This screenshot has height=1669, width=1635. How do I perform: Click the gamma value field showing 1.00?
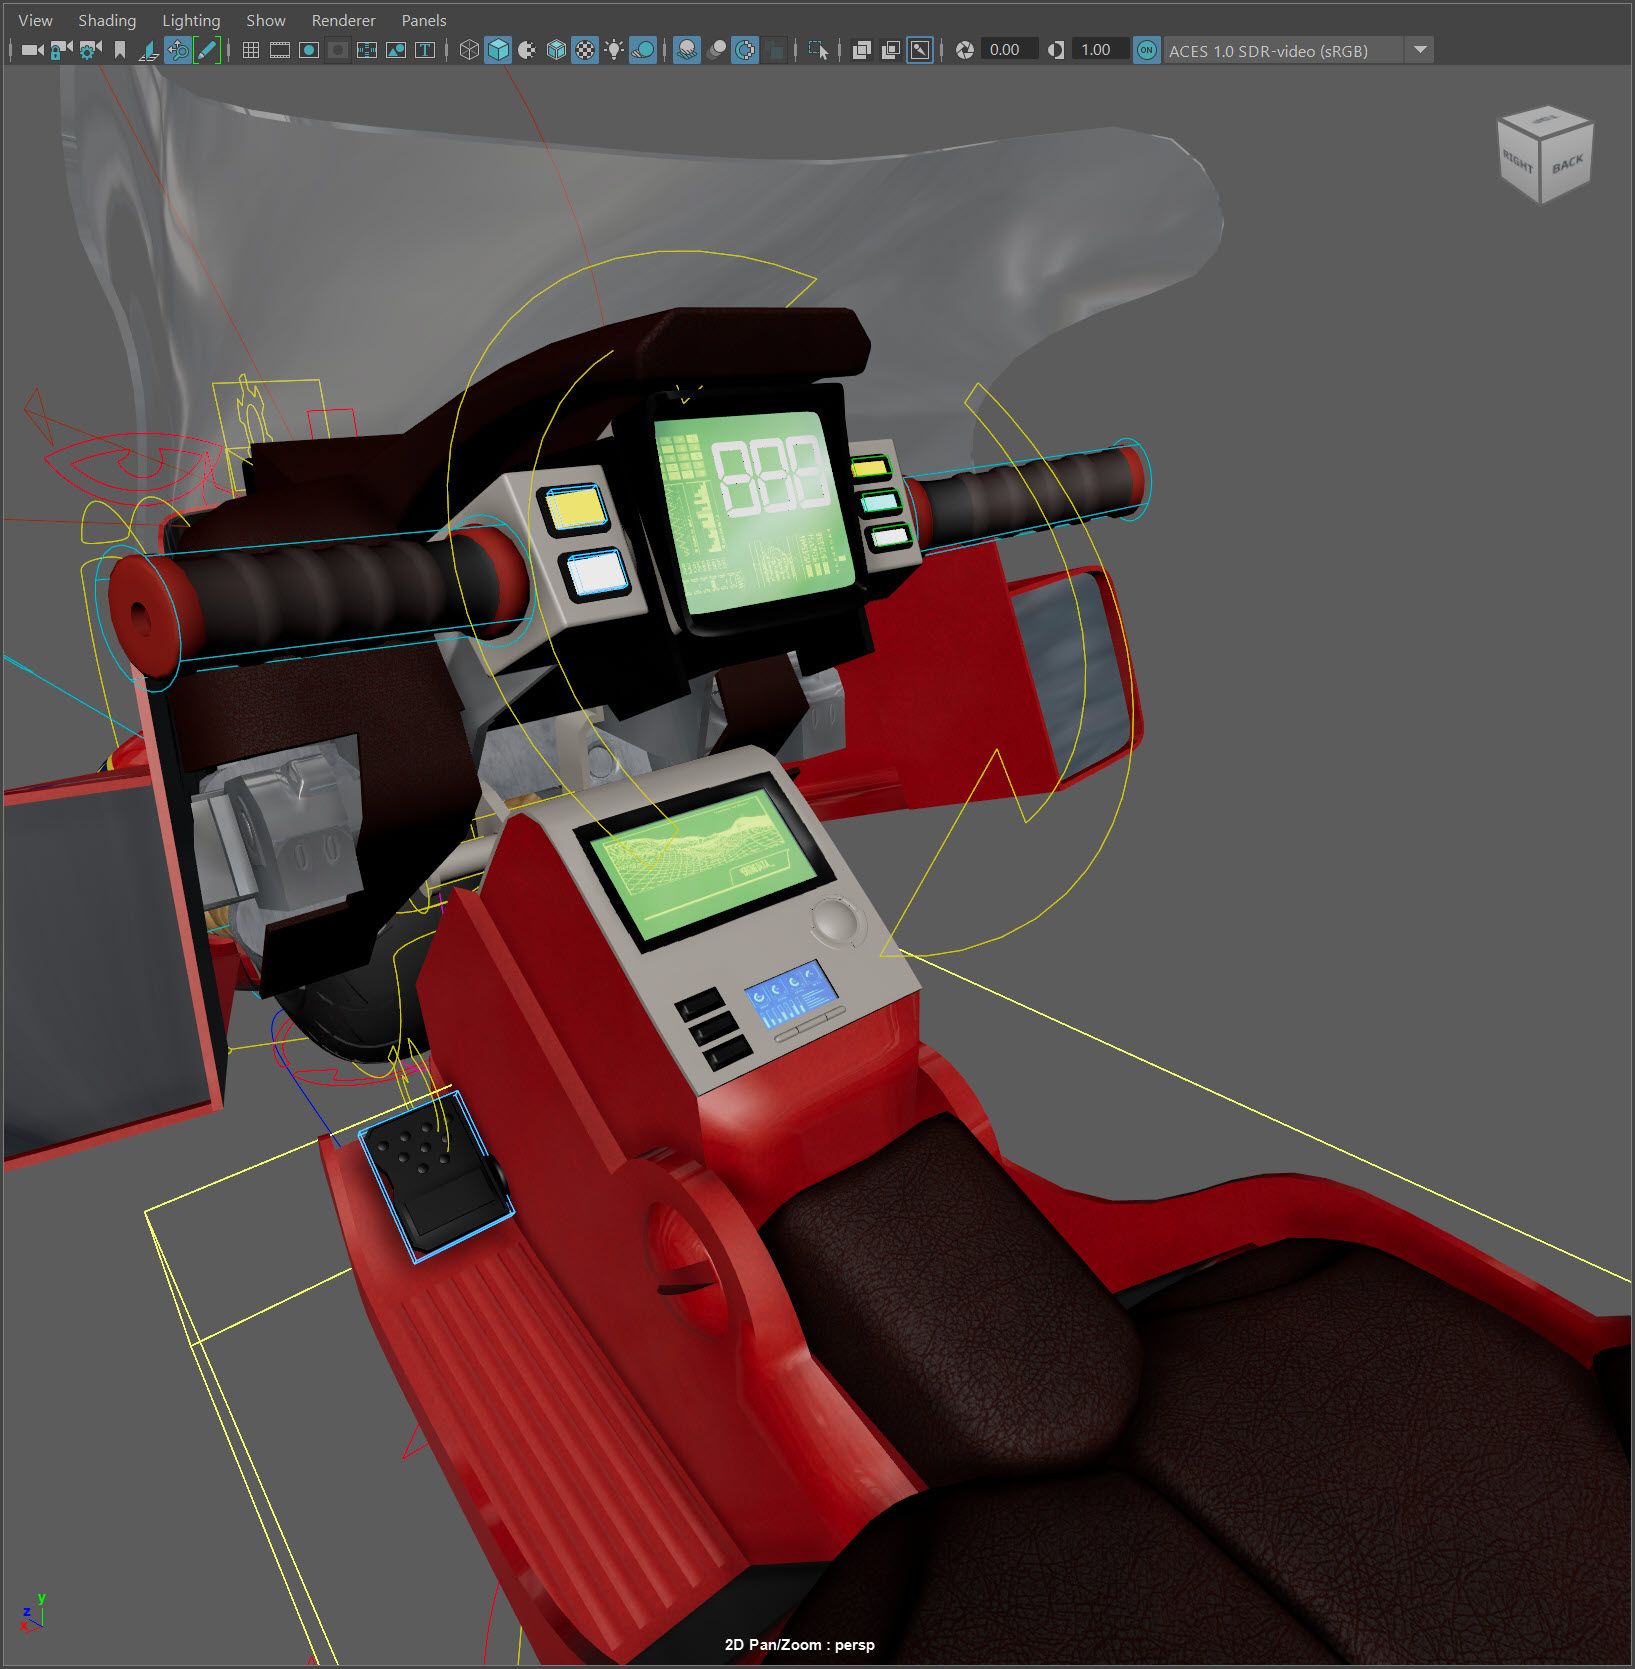(x=1096, y=50)
